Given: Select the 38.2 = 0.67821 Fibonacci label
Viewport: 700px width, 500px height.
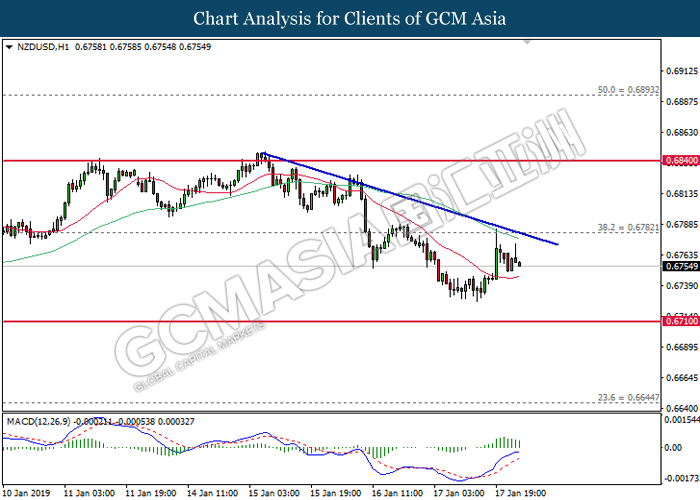Looking at the screenshot, I should click(628, 227).
